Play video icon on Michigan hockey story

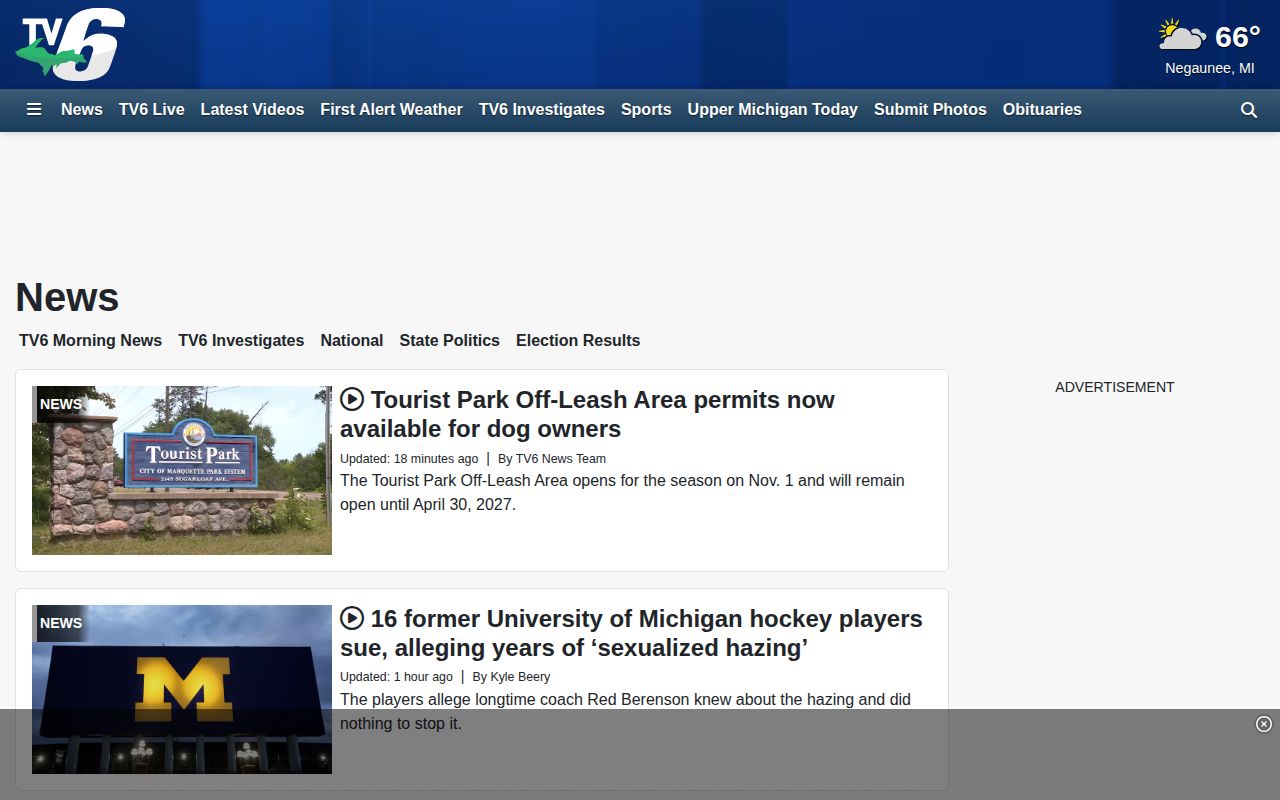coord(352,618)
